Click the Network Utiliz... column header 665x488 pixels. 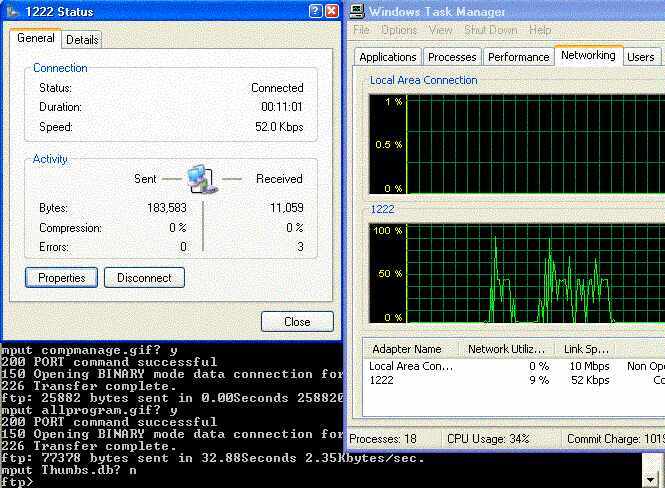[506, 349]
